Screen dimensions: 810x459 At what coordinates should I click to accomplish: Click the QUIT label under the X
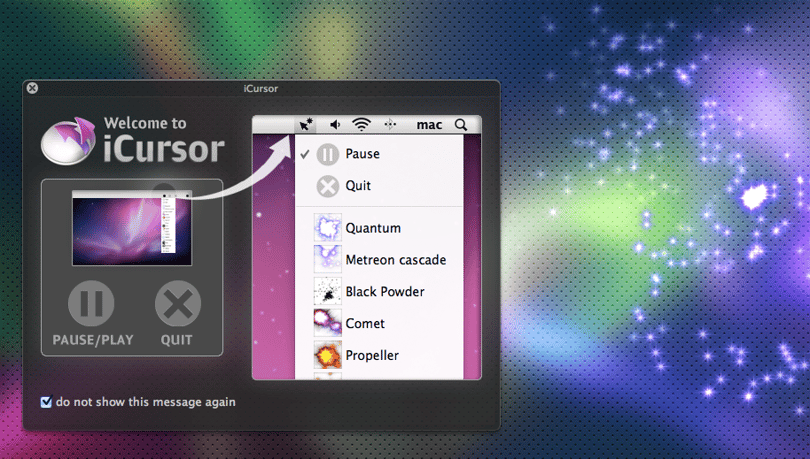[x=177, y=340]
